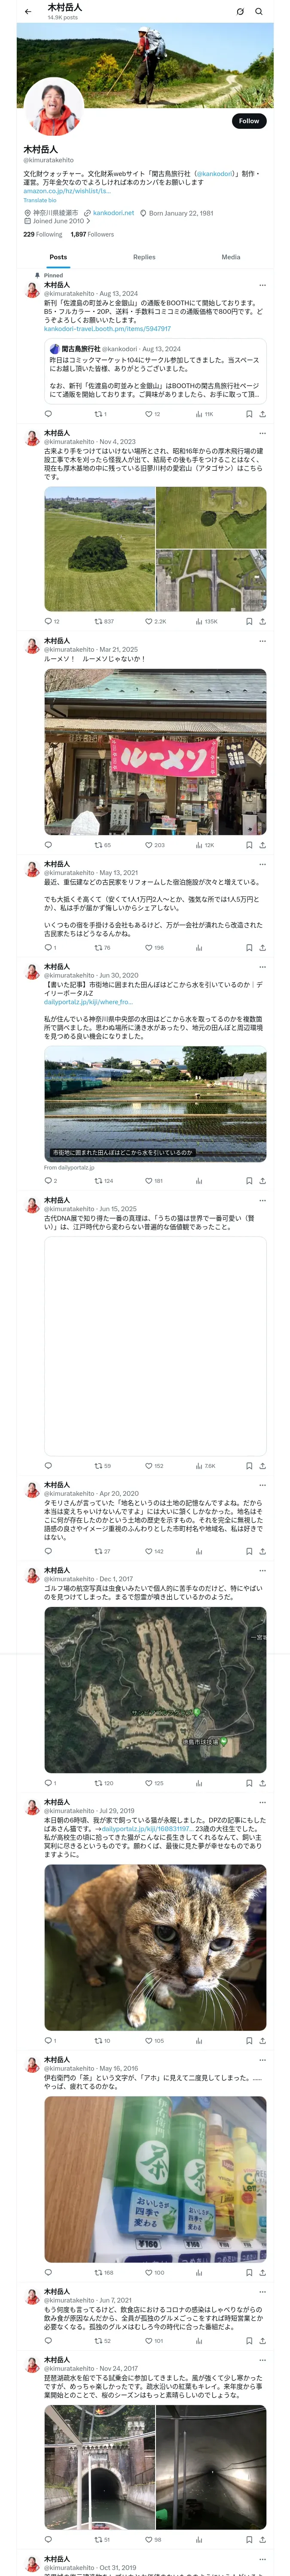Switch to the Replies tab
Image resolution: width=290 pixels, height=2576 pixels.
[x=144, y=257]
